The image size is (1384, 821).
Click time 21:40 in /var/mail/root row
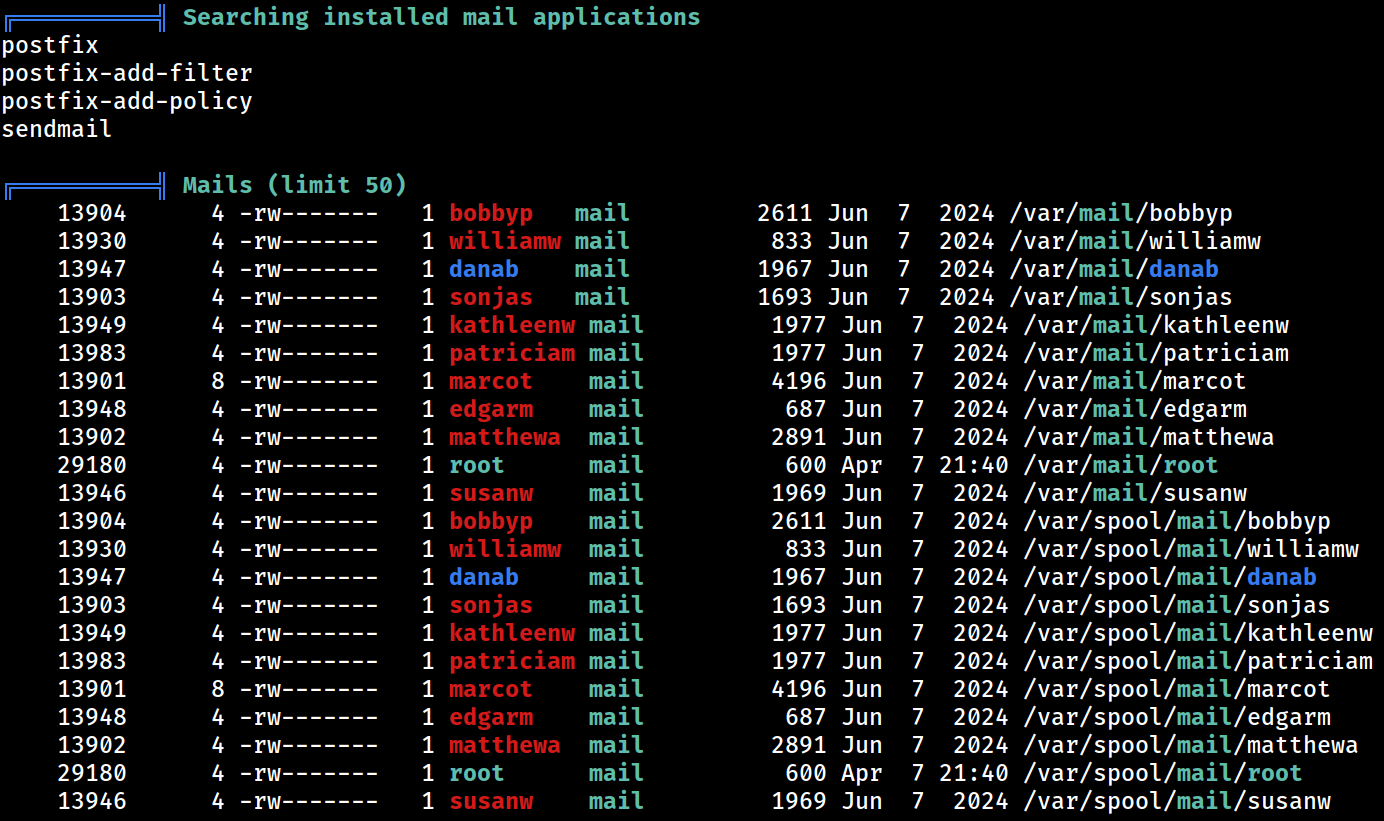[x=974, y=465]
